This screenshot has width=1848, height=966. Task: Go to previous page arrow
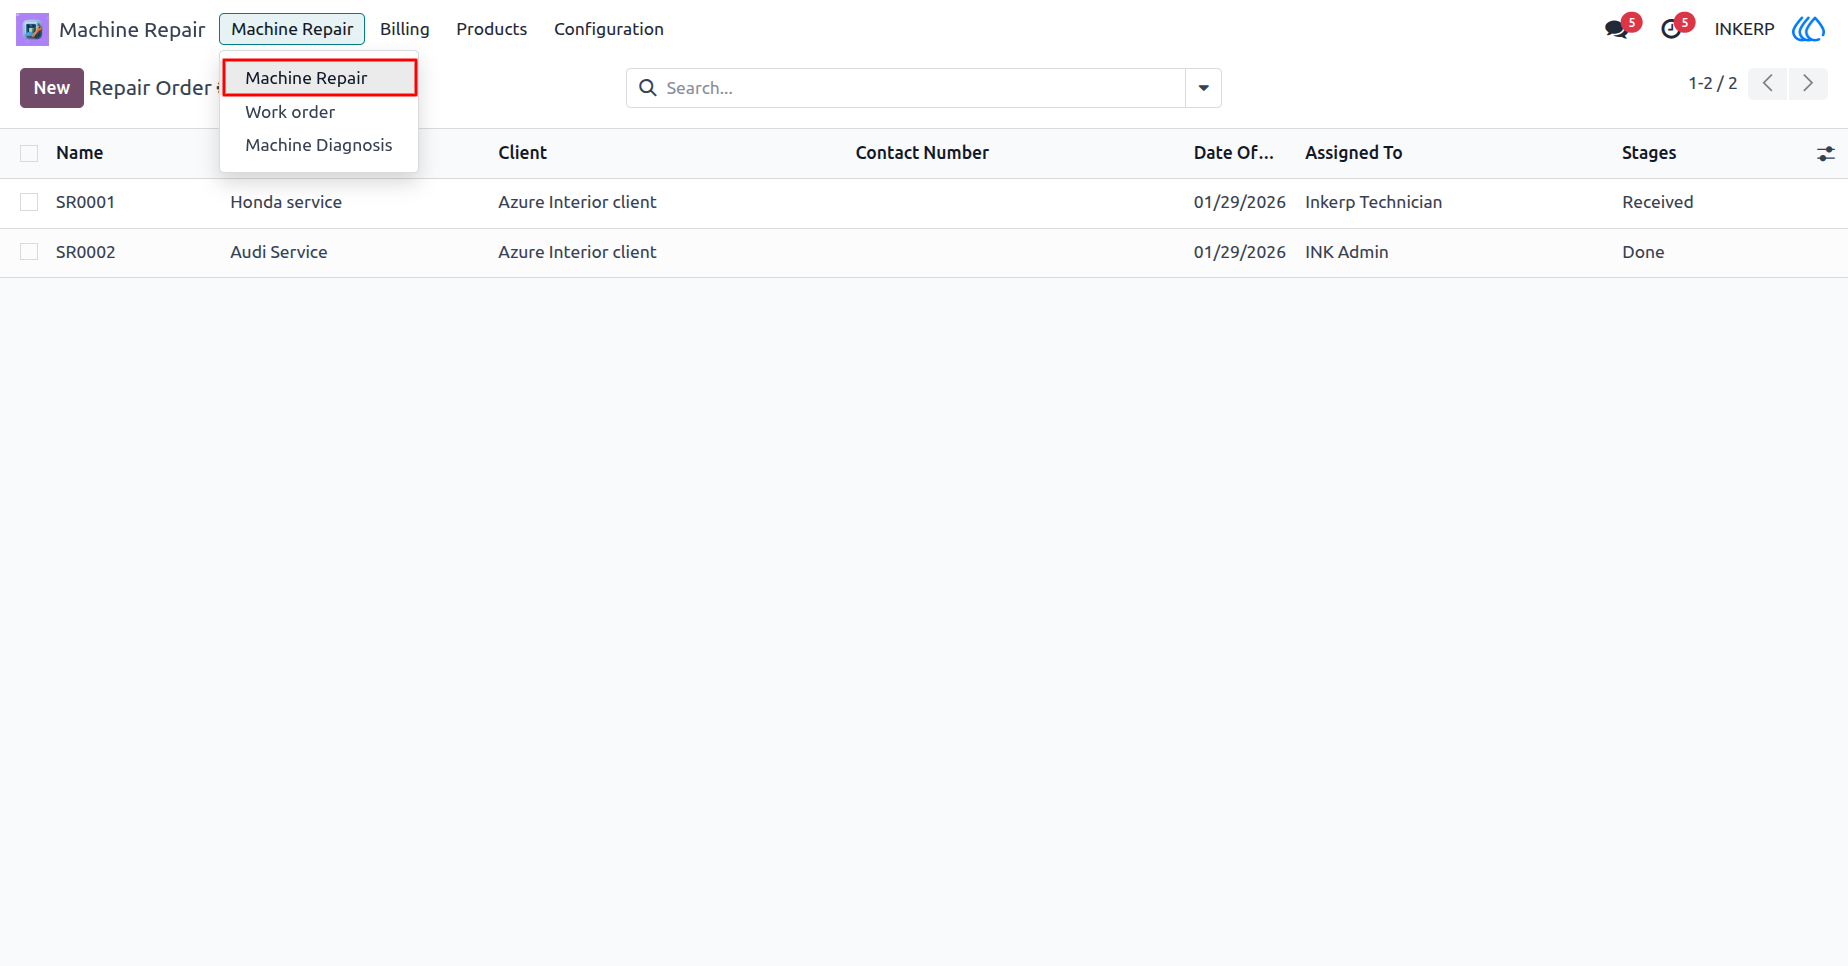[x=1768, y=84]
